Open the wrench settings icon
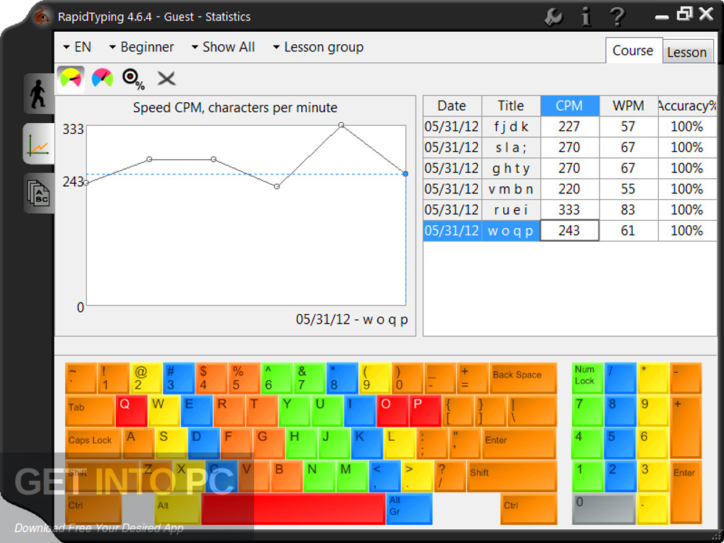This screenshot has height=543, width=724. click(x=554, y=17)
